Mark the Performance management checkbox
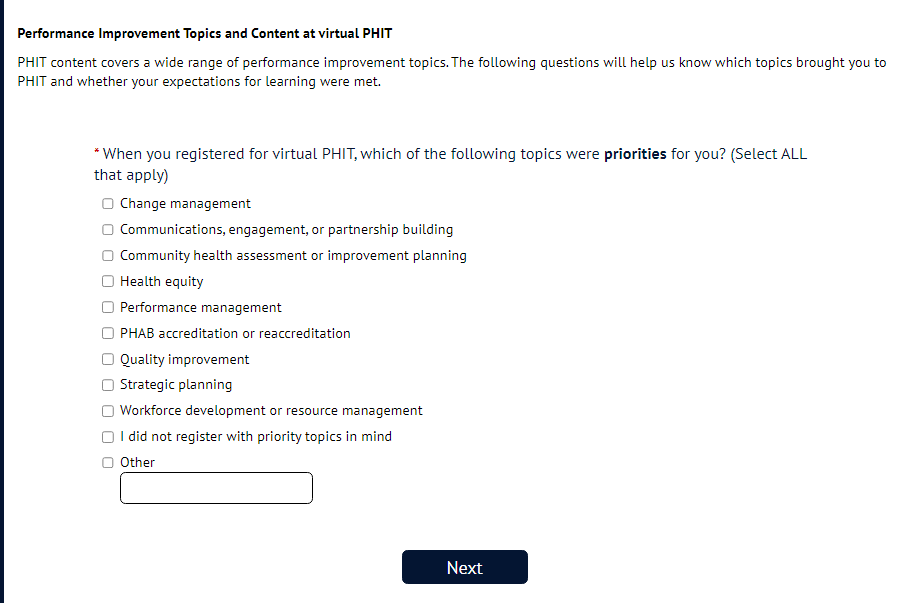This screenshot has height=603, width=912. 108,308
